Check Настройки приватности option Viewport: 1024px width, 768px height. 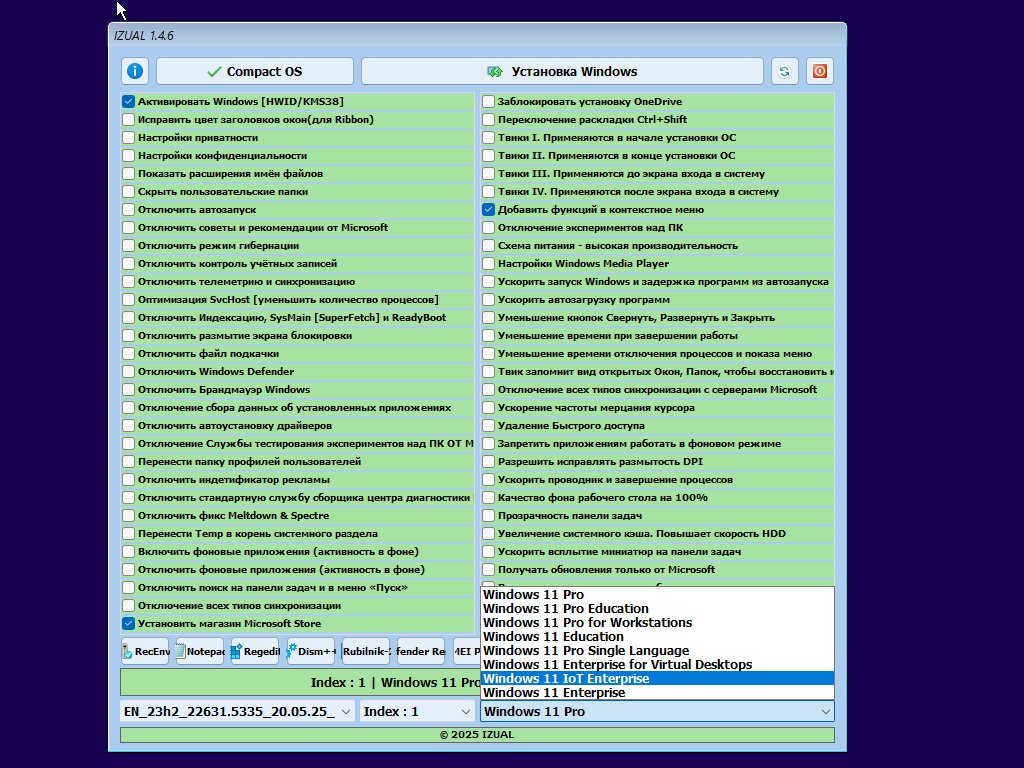click(x=128, y=138)
